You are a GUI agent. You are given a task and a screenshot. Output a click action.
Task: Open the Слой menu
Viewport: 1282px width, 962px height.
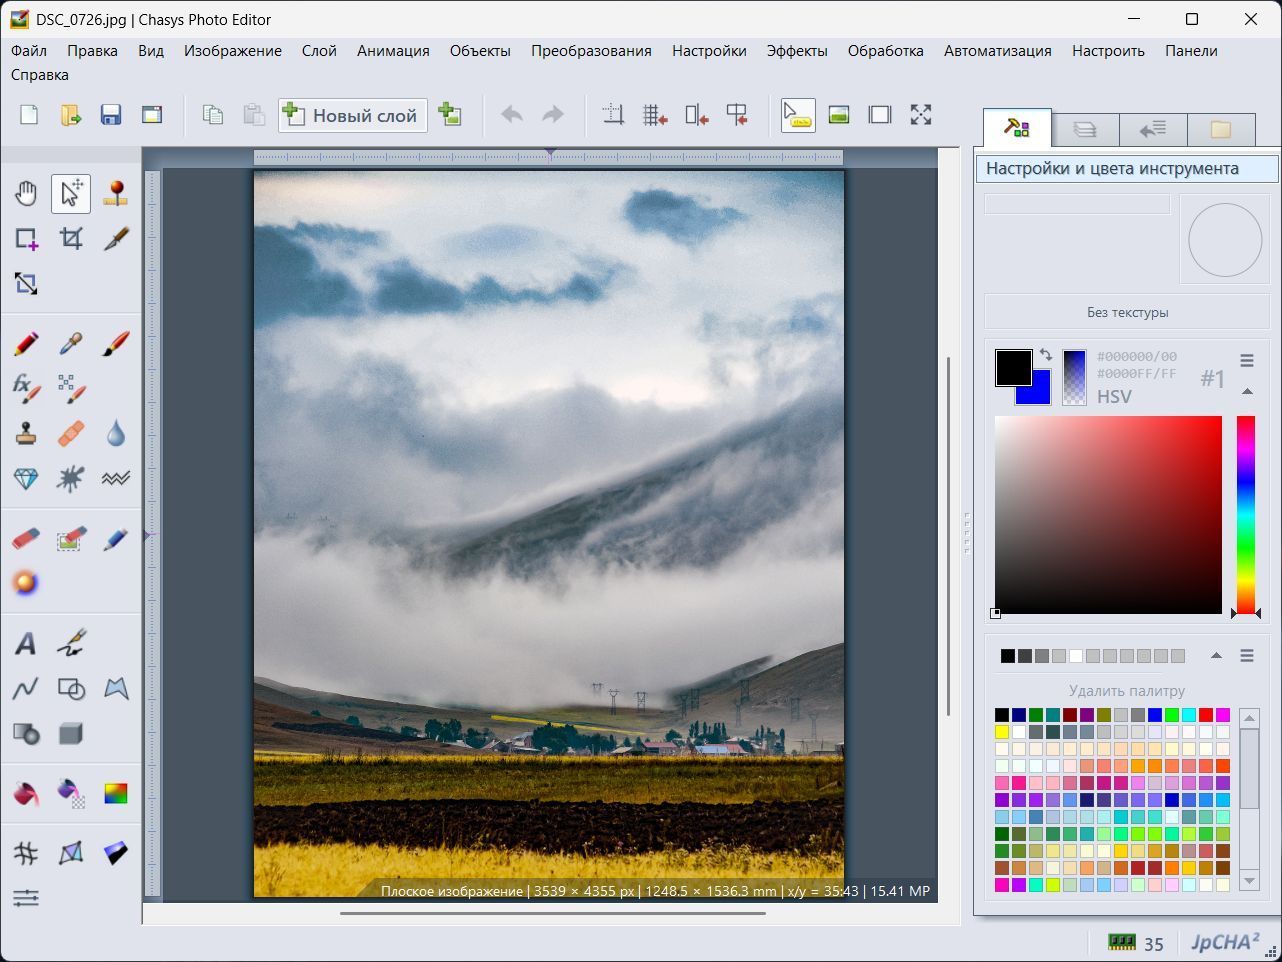point(319,50)
